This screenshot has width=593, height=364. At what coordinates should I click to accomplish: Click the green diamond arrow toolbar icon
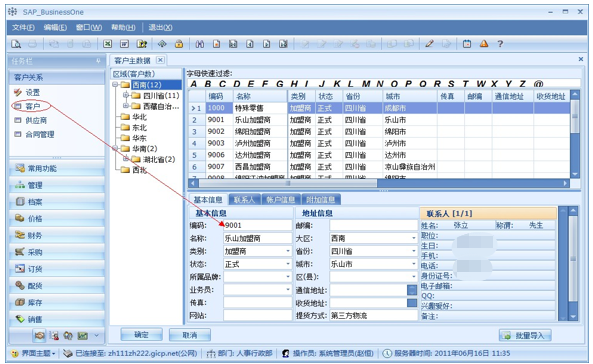coord(162,44)
